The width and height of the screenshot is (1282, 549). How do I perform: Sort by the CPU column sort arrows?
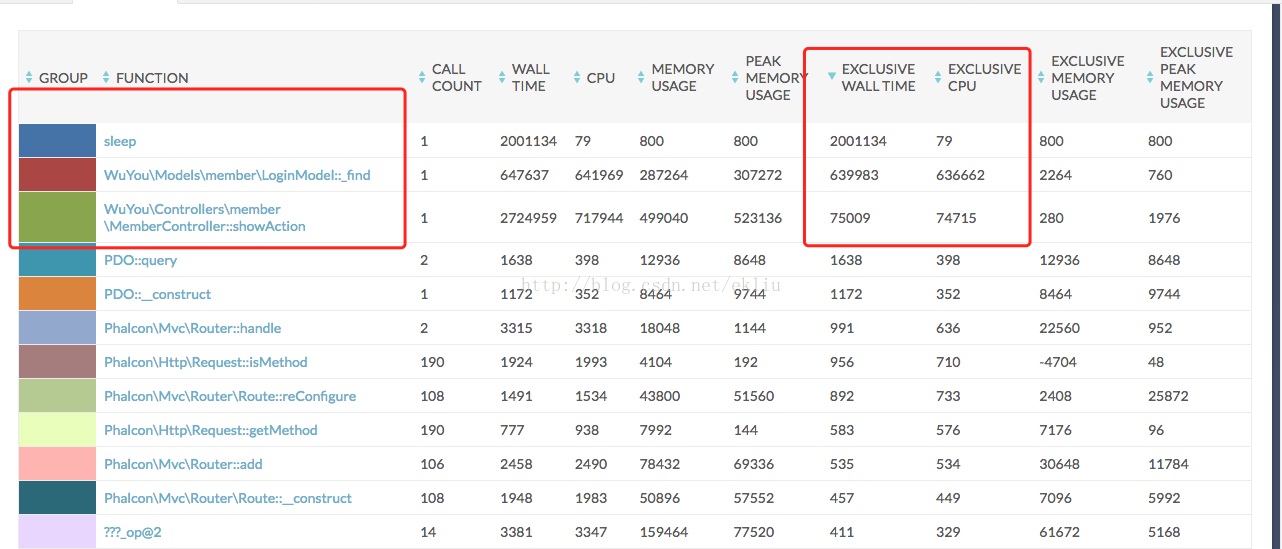click(x=577, y=78)
